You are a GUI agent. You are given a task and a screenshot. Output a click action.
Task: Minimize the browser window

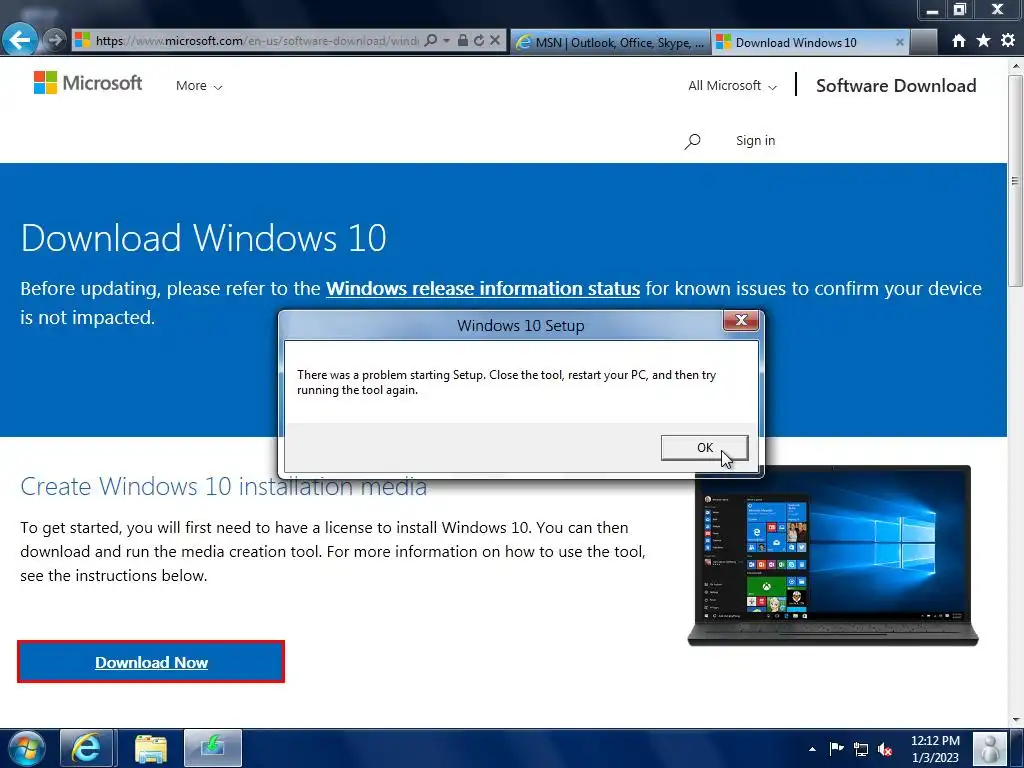tap(933, 10)
